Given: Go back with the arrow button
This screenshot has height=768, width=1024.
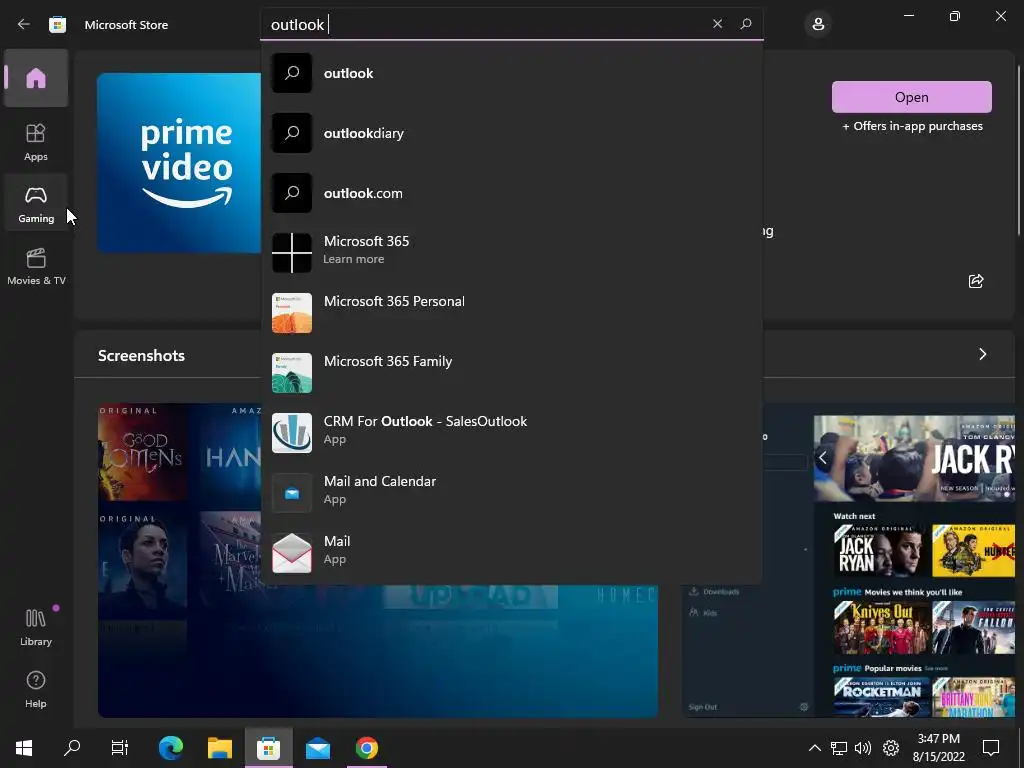Looking at the screenshot, I should [x=24, y=24].
